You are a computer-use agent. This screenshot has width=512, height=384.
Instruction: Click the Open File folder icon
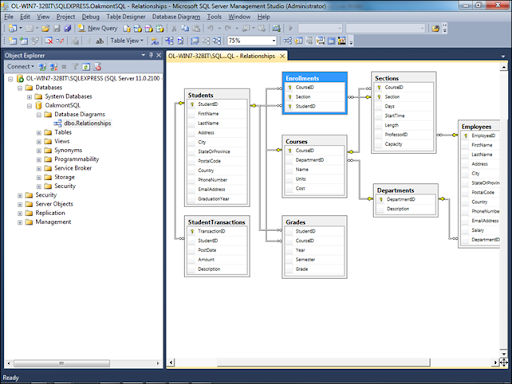point(45,29)
